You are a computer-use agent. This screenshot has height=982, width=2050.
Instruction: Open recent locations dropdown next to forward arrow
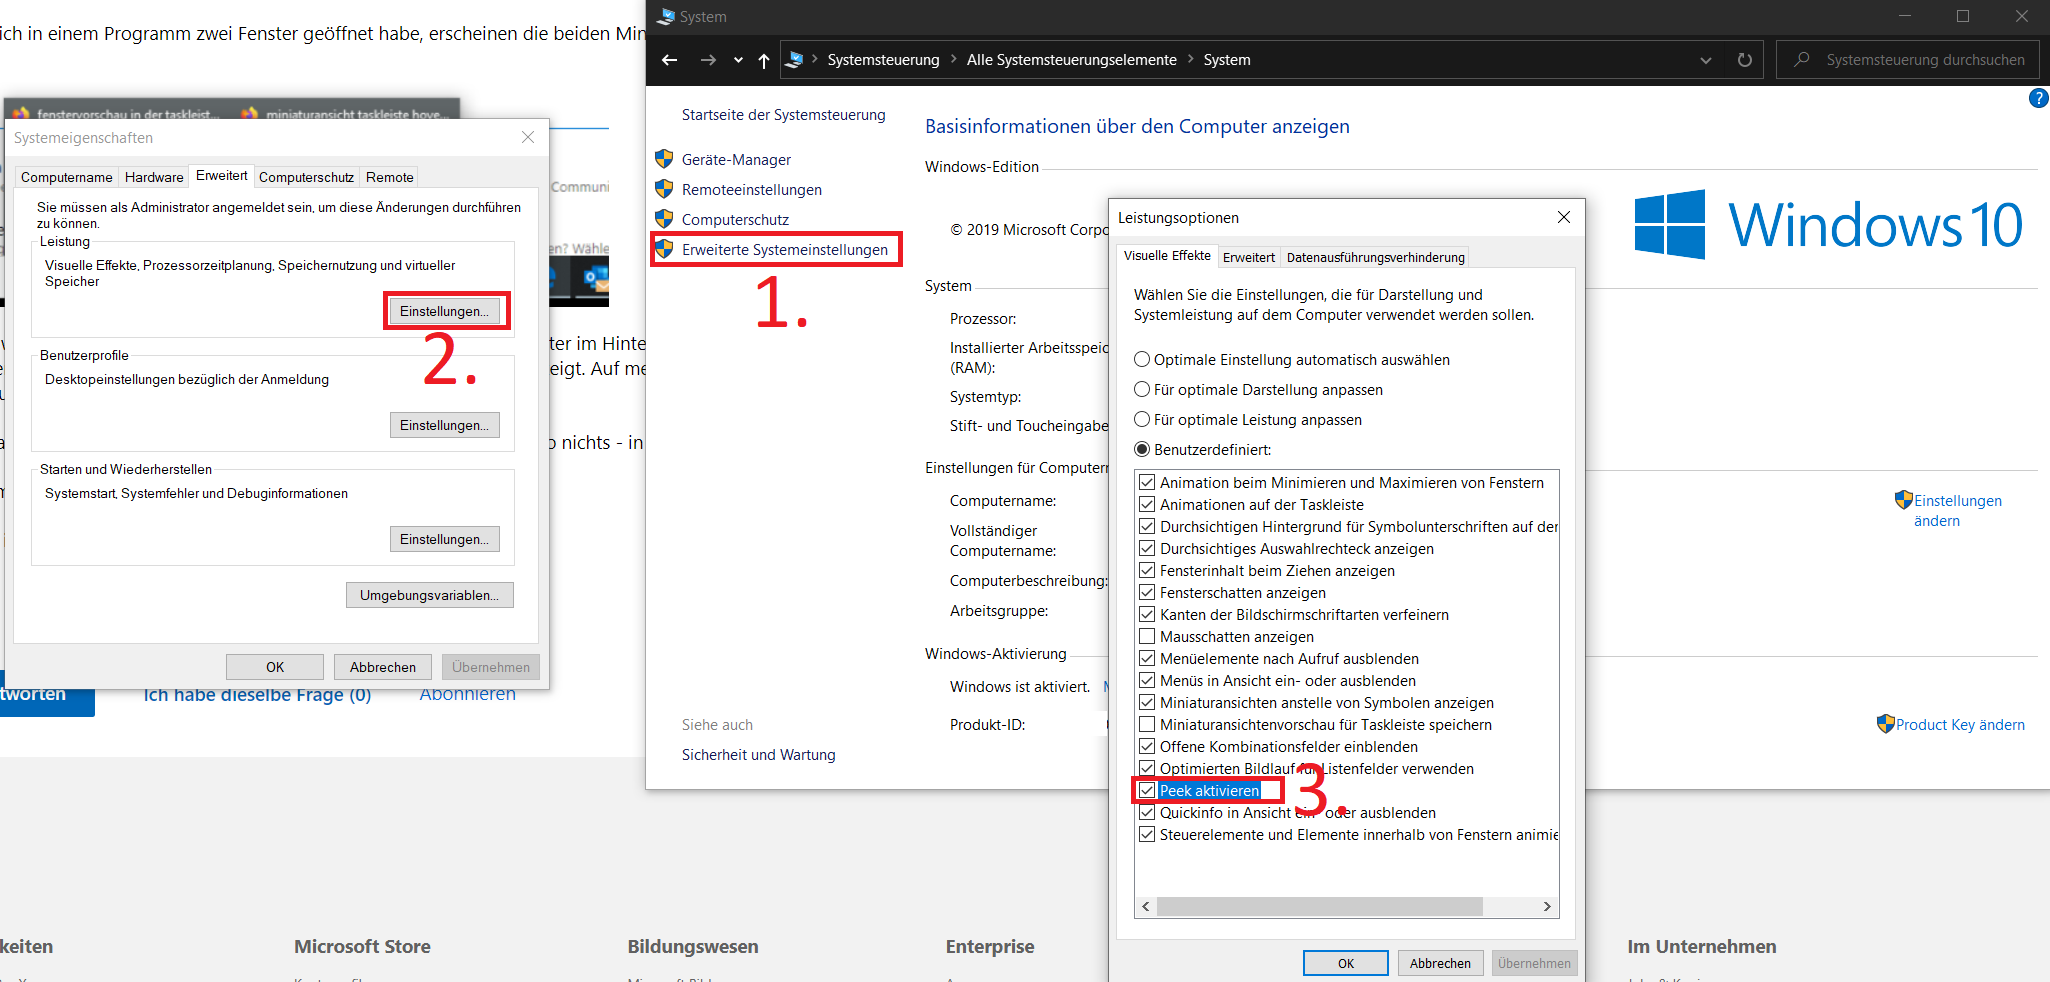[738, 60]
